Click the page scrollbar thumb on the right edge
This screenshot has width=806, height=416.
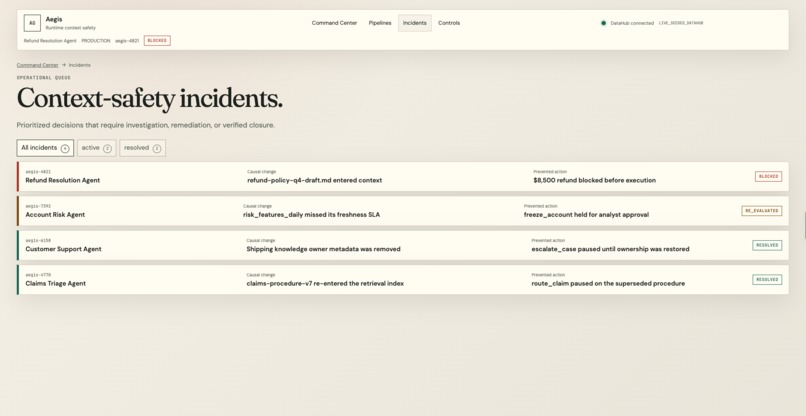click(805, 225)
